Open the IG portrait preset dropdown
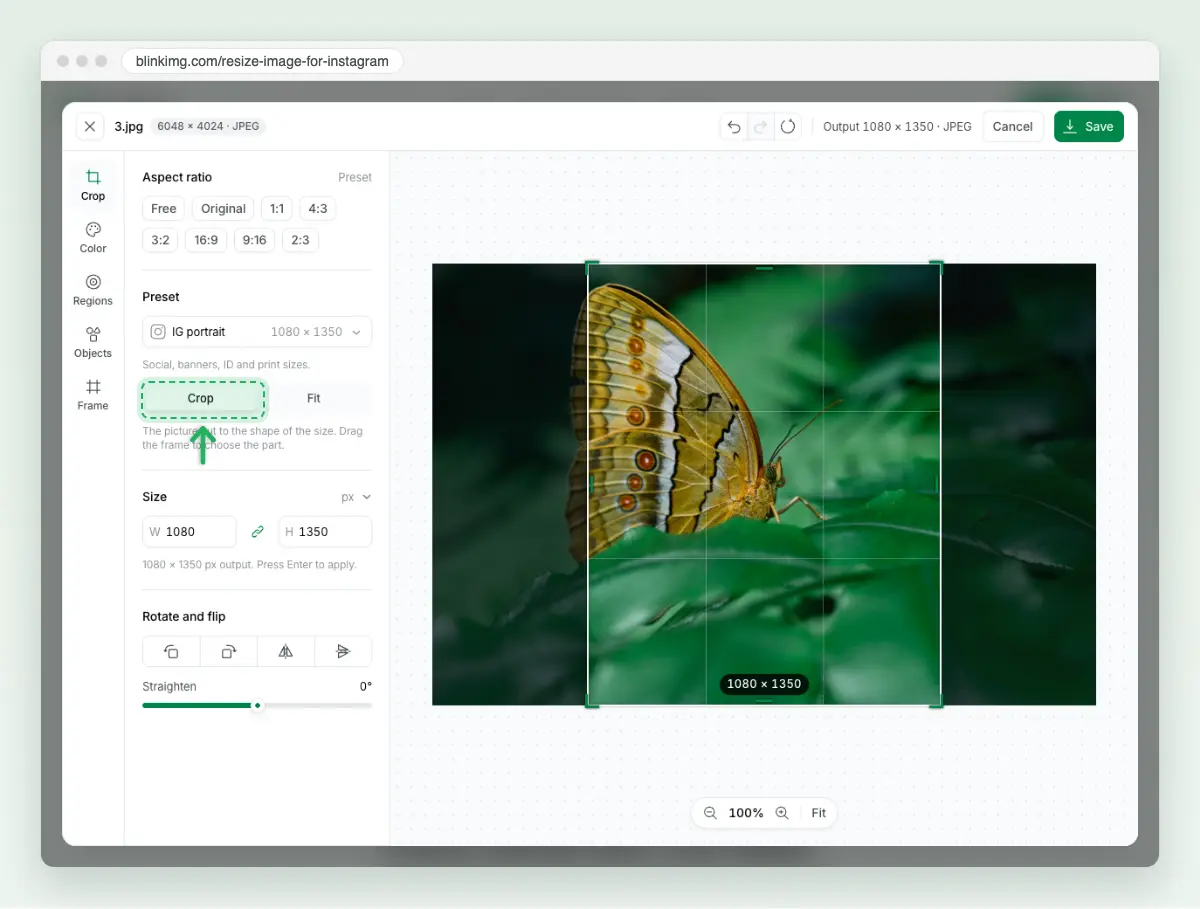This screenshot has width=1200, height=909. [x=257, y=332]
